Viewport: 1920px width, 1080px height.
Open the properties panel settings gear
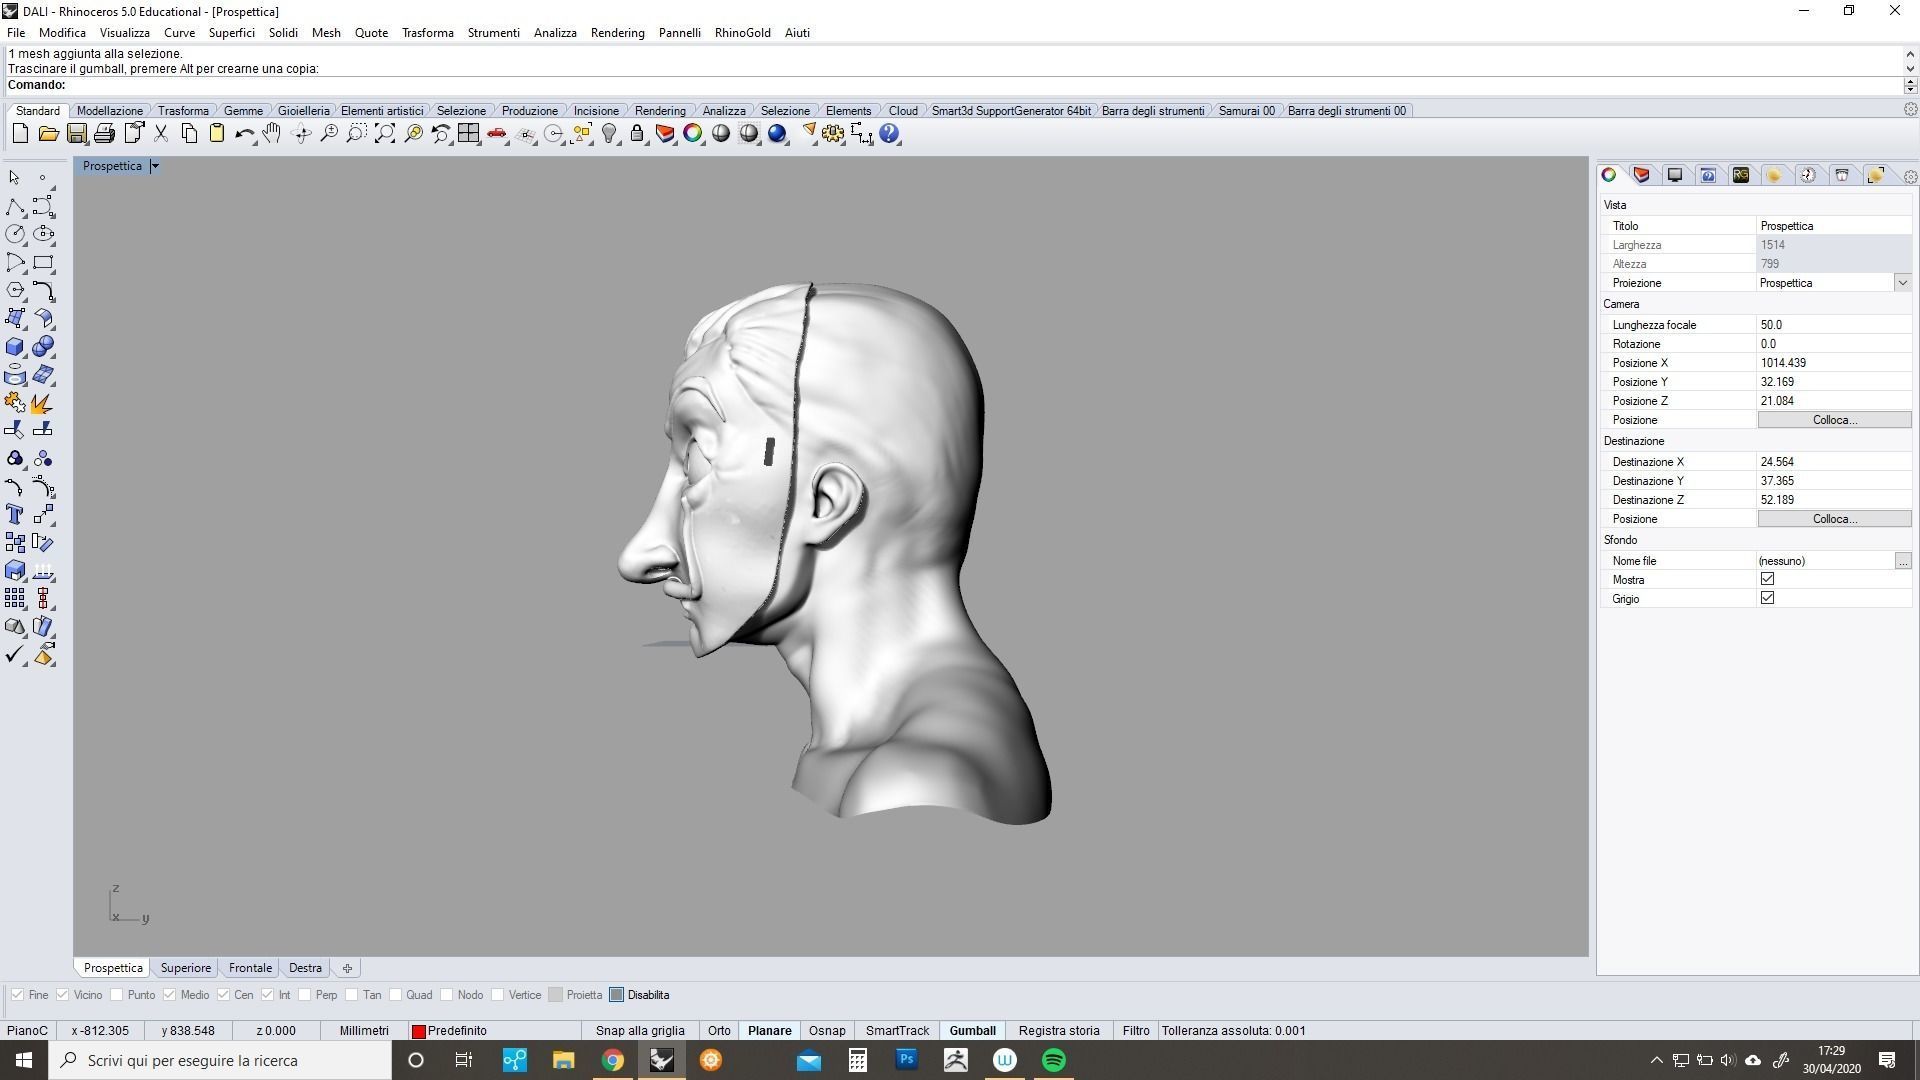pos(1910,177)
